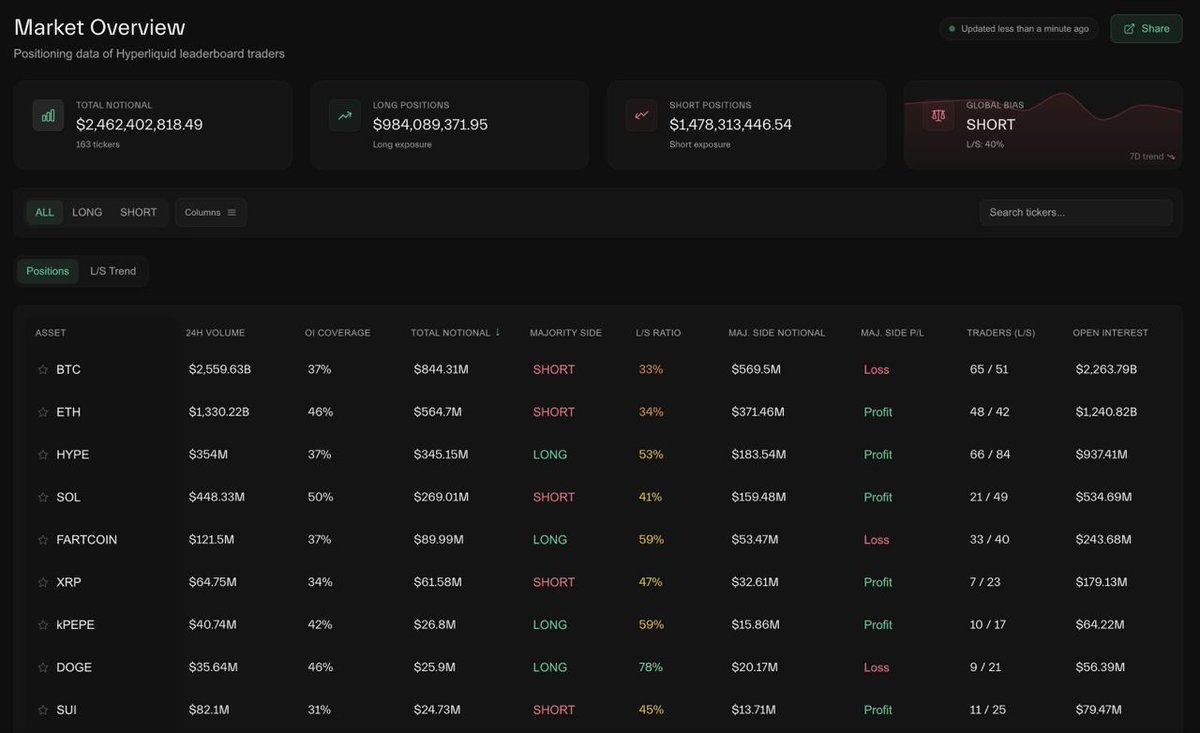Viewport: 1200px width, 733px height.
Task: Star the DOGE asset row
Action: click(43, 667)
